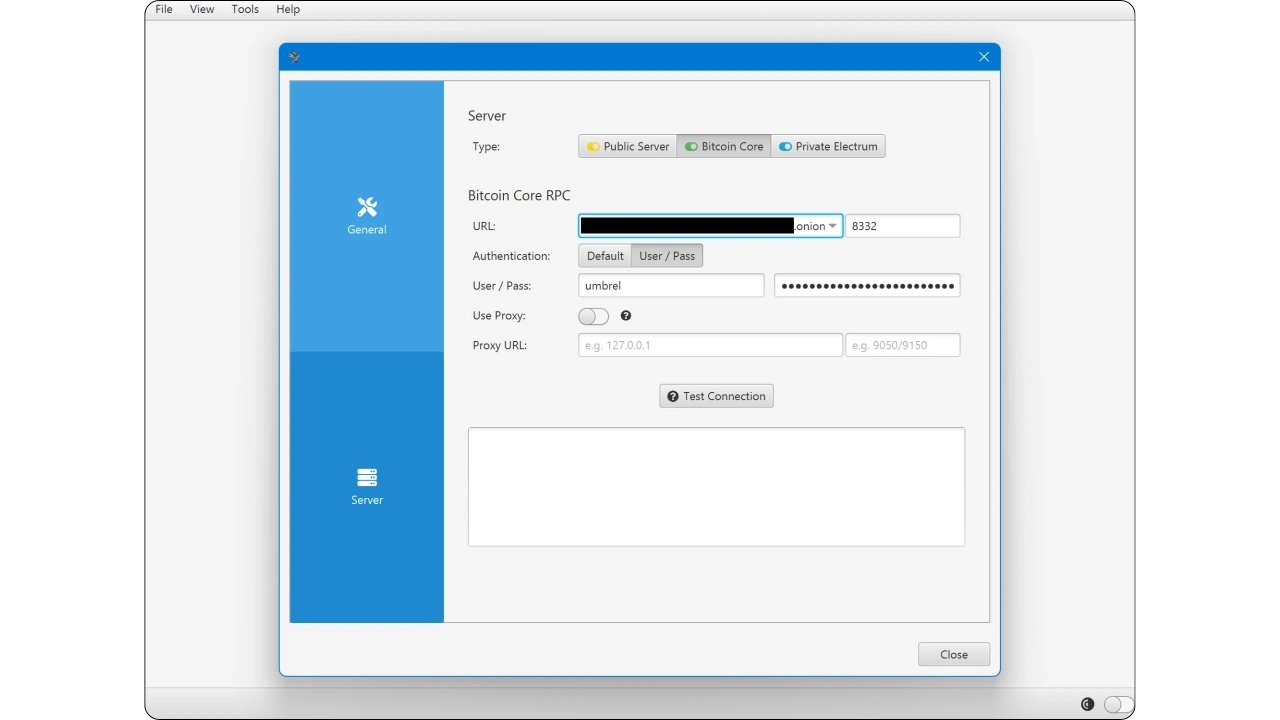Screen dimensions: 1280x720
Task: Click the masked password field
Action: coord(867,286)
